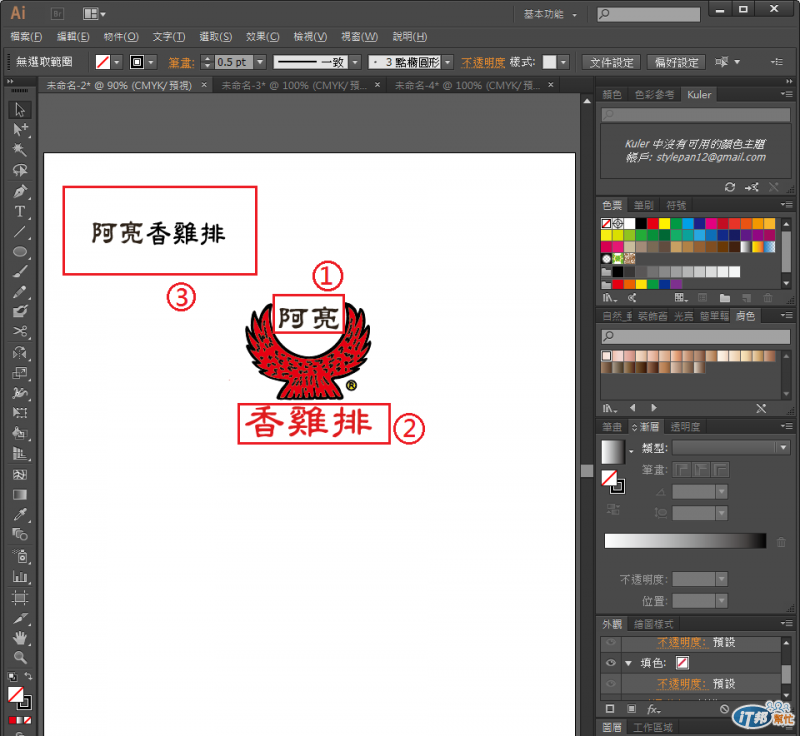Activate the Hand tool
This screenshot has width=800, height=736.
[x=20, y=638]
